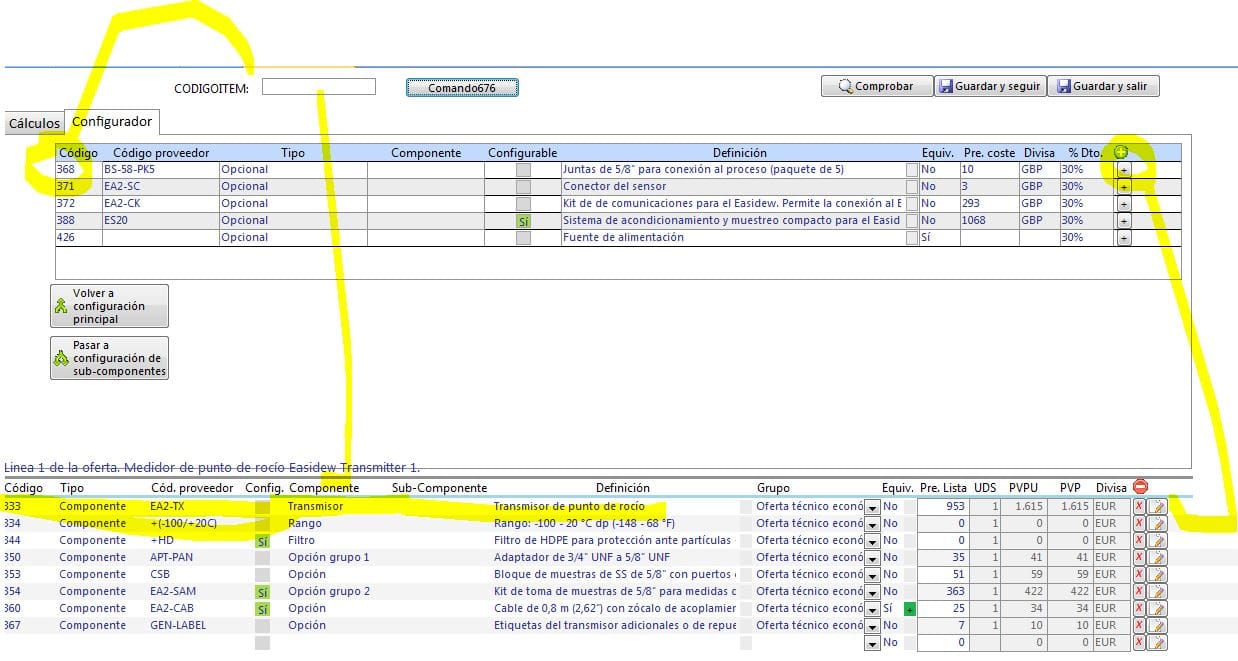Screen dimensions: 1238x661
Task: Open the Grupo dropdown in the empty last row
Action: (872, 643)
